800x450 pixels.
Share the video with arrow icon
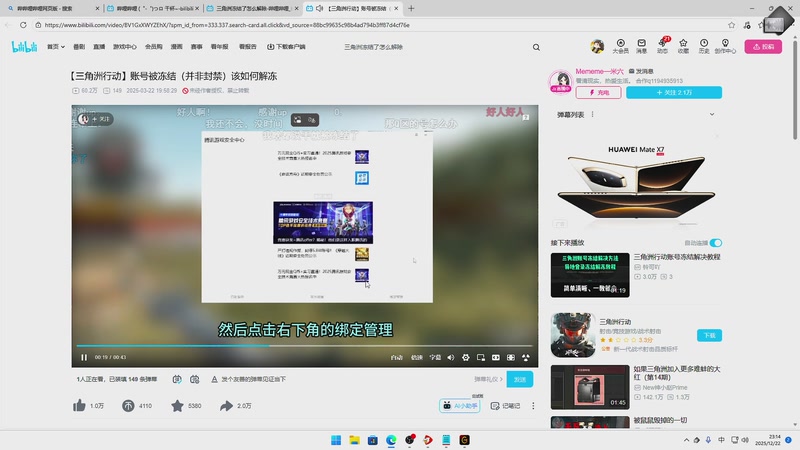227,406
